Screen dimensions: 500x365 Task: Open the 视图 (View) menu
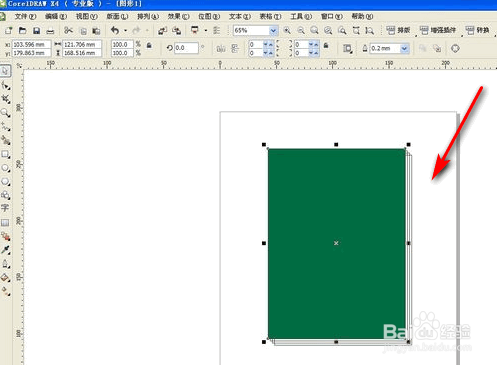tap(87, 16)
